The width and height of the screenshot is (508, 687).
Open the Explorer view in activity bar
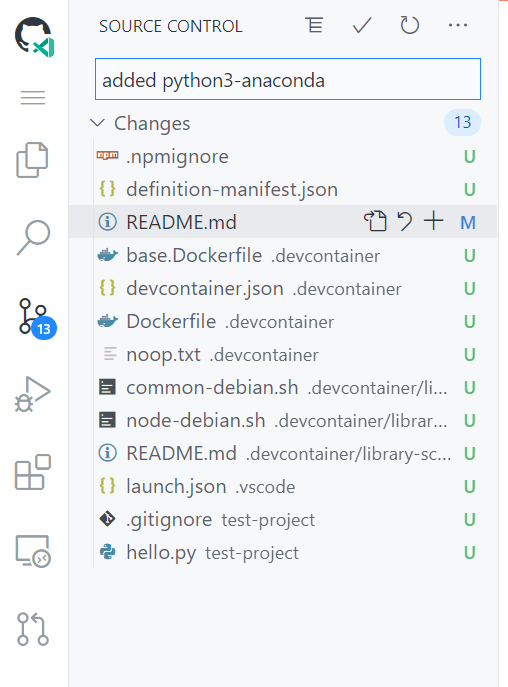32,159
